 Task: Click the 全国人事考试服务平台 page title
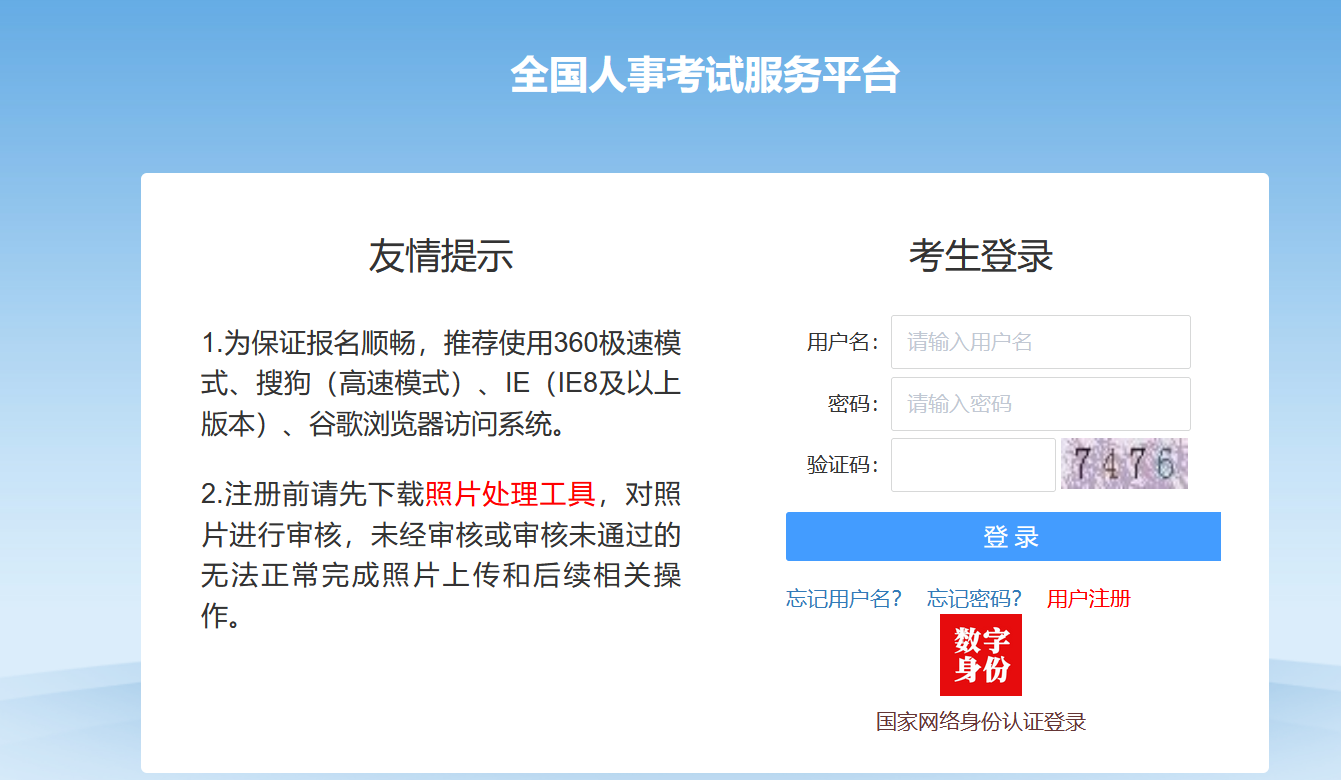coord(704,76)
